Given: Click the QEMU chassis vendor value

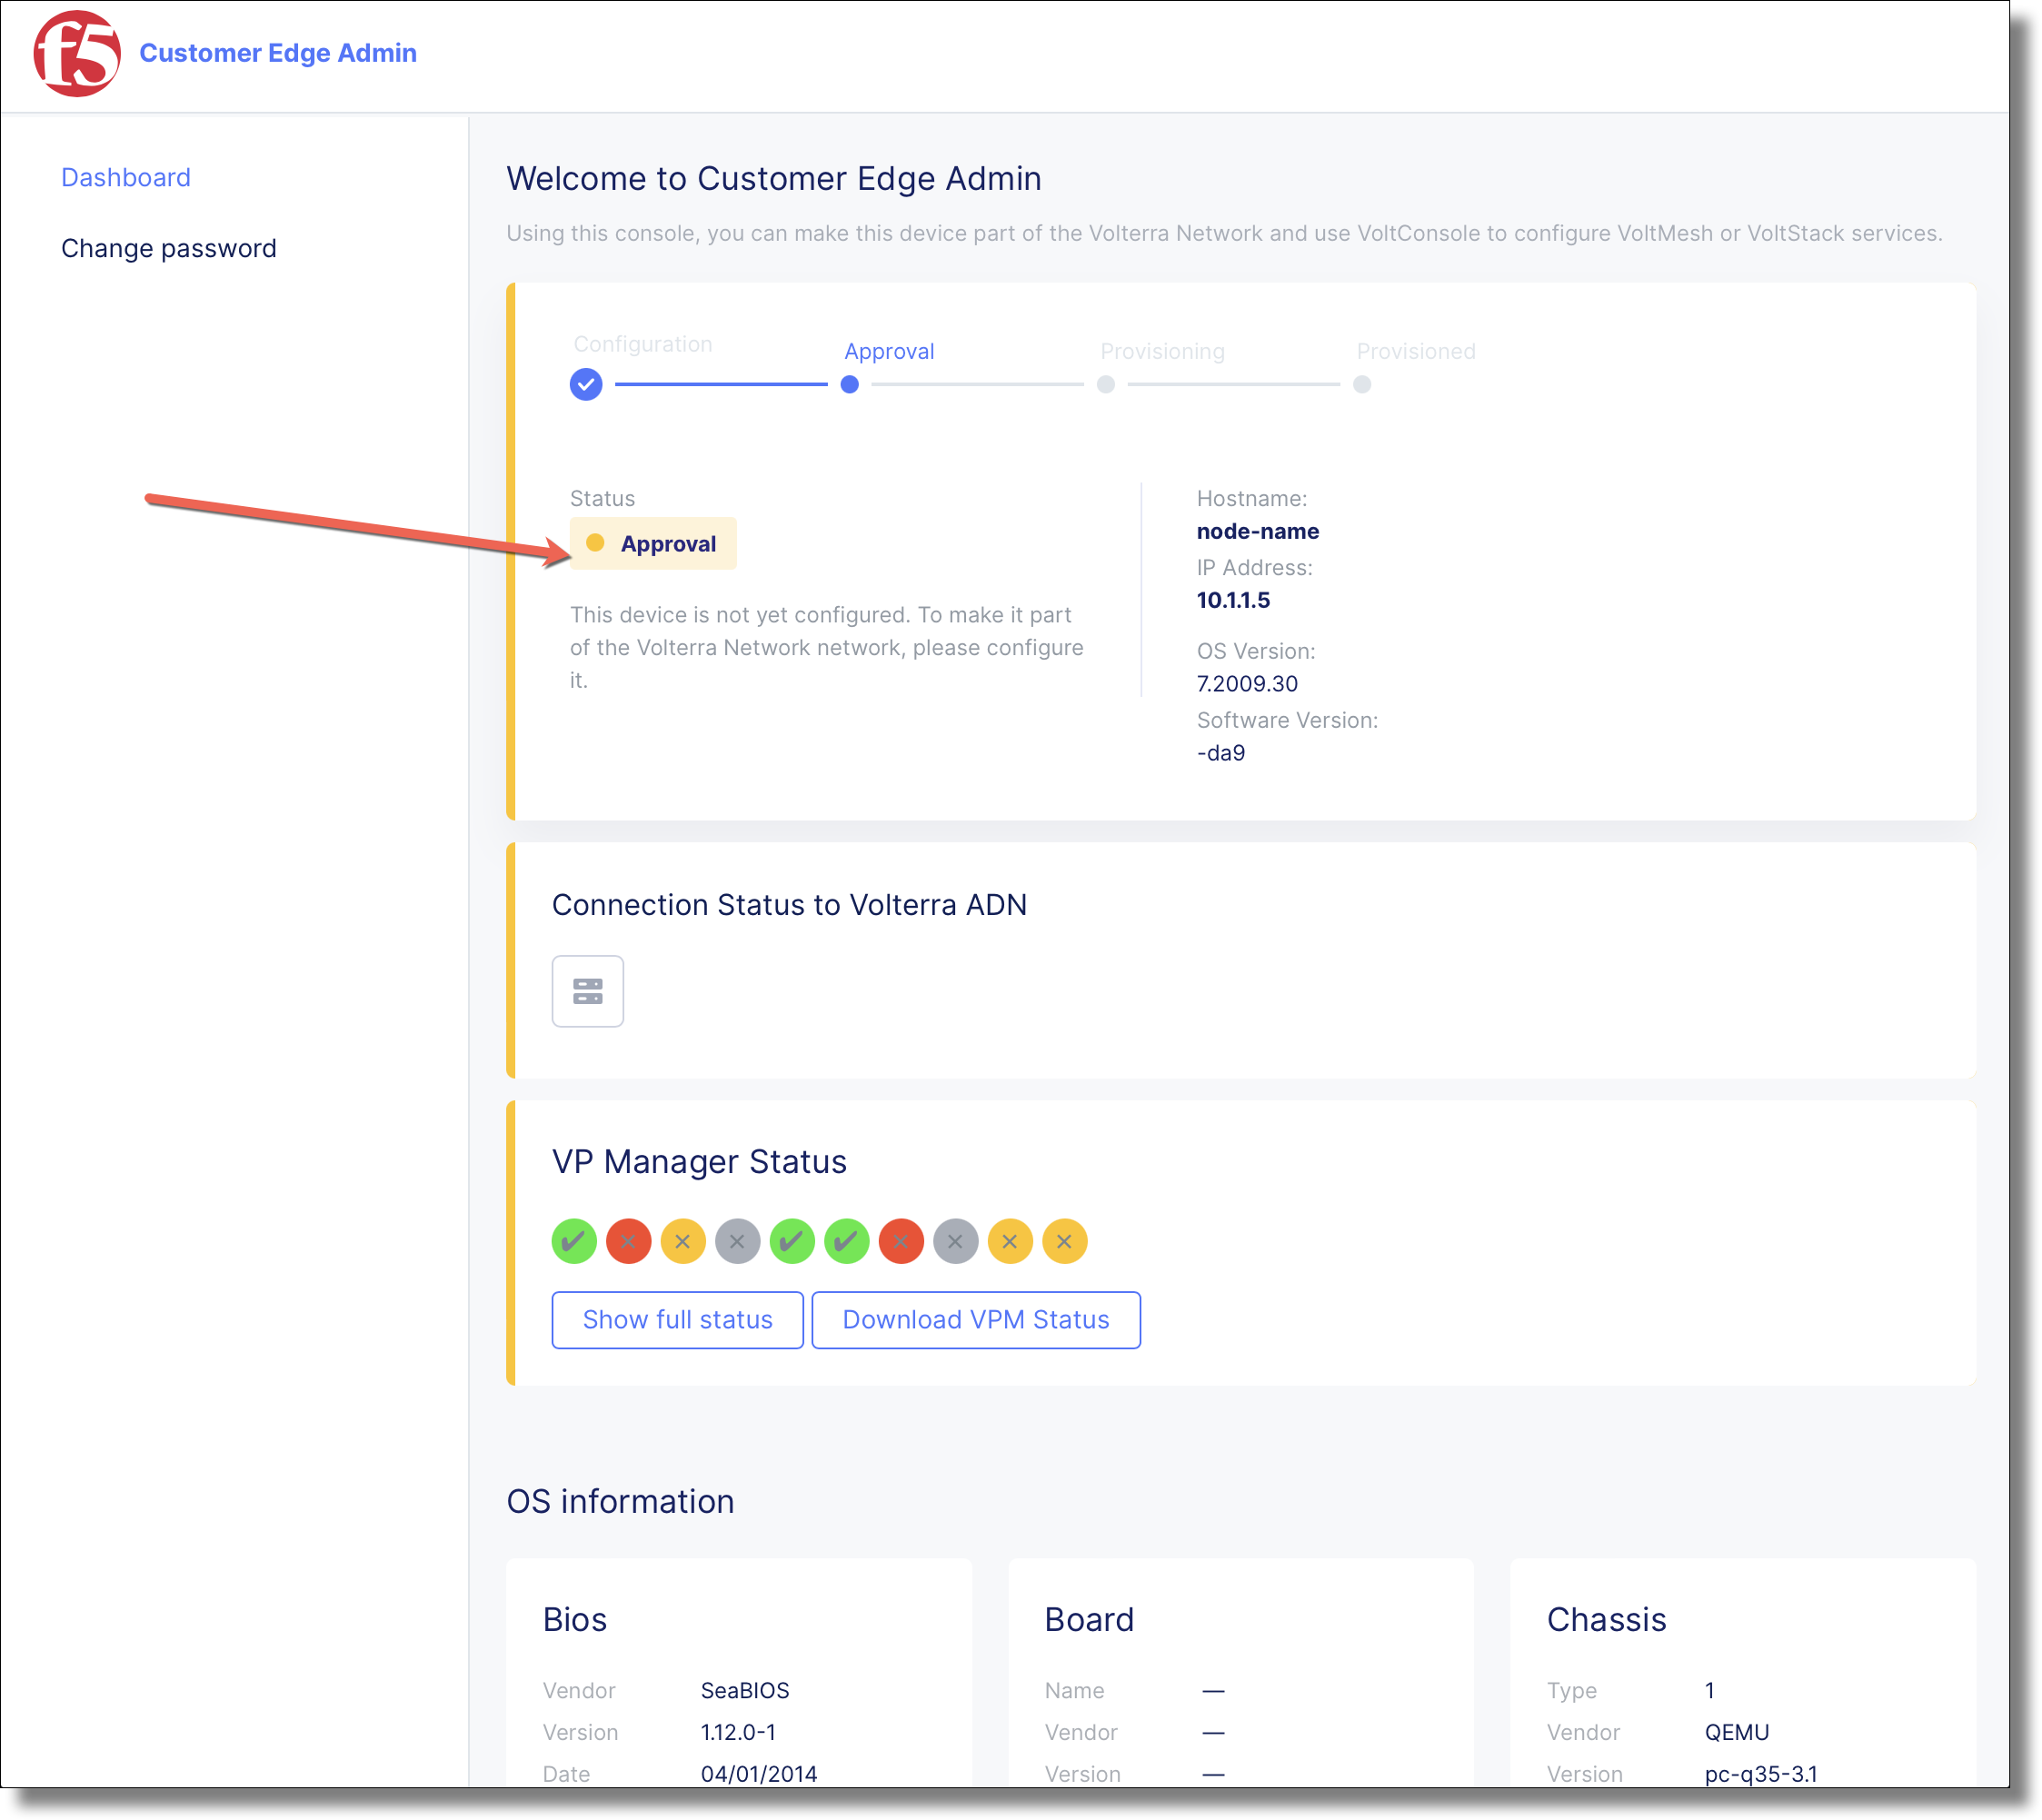Looking at the screenshot, I should pos(1737,1732).
